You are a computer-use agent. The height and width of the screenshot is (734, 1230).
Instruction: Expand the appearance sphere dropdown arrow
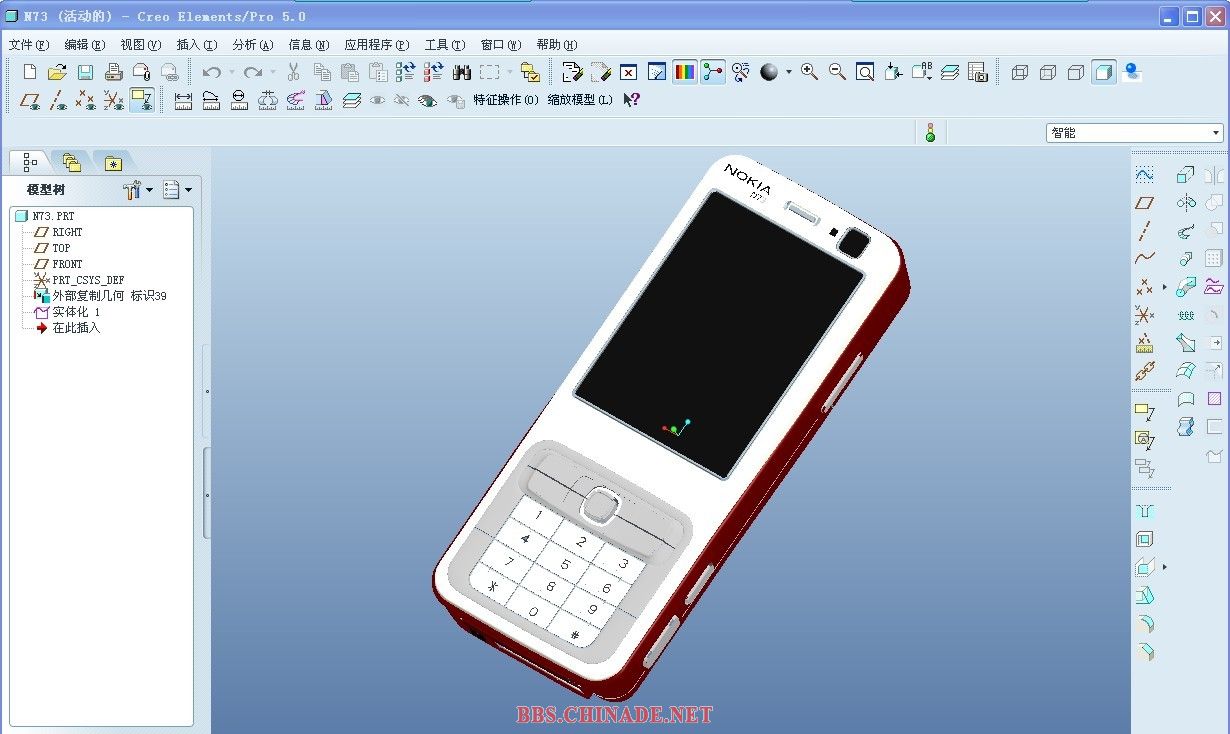789,72
